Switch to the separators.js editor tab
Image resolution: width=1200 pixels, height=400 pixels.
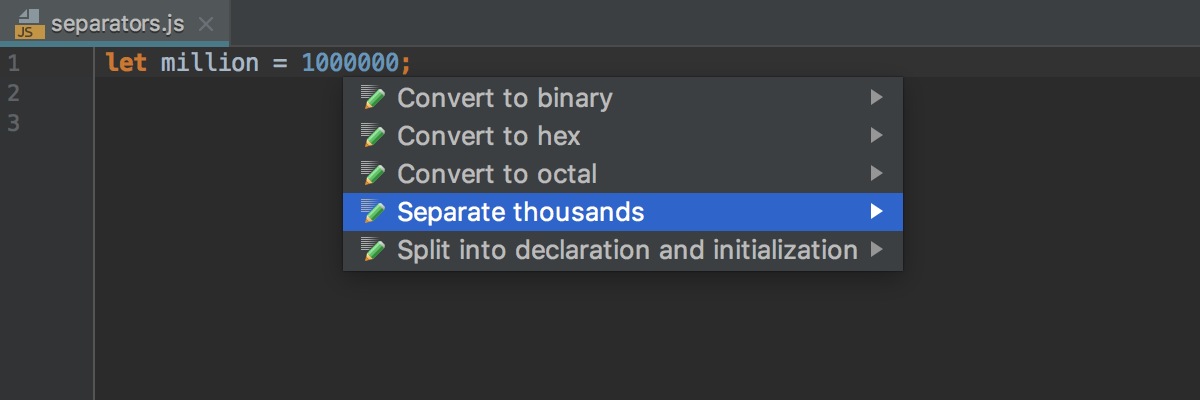(x=116, y=24)
